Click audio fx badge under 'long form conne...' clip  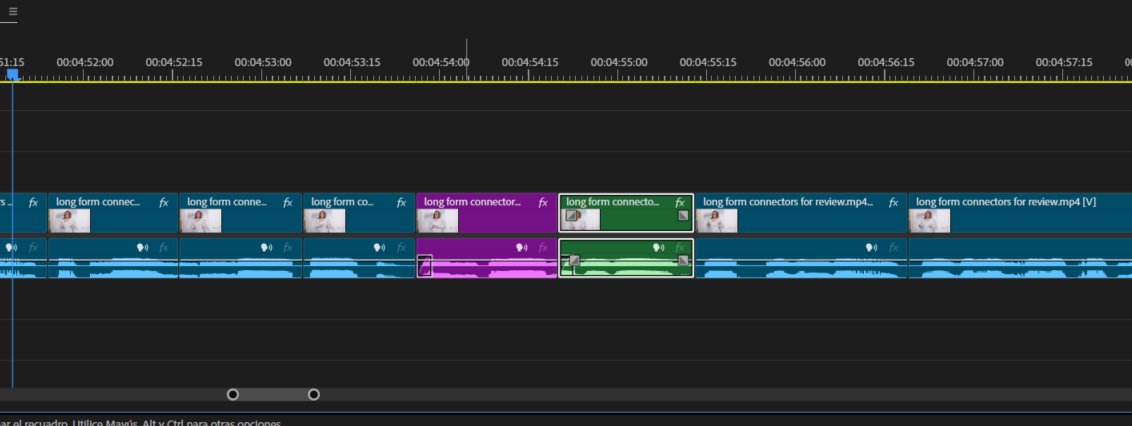[288, 248]
